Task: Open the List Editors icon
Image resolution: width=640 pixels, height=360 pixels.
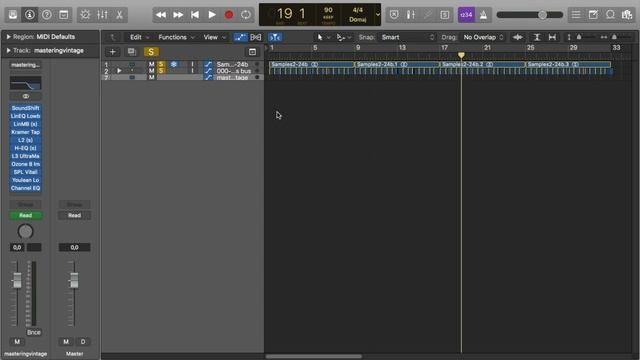Action: 576,15
